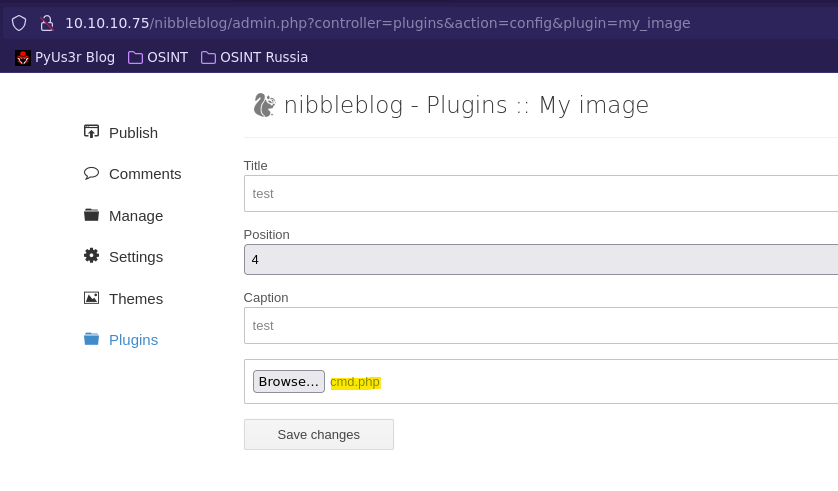Click the Manage folder icon
The height and width of the screenshot is (491, 838).
91,215
